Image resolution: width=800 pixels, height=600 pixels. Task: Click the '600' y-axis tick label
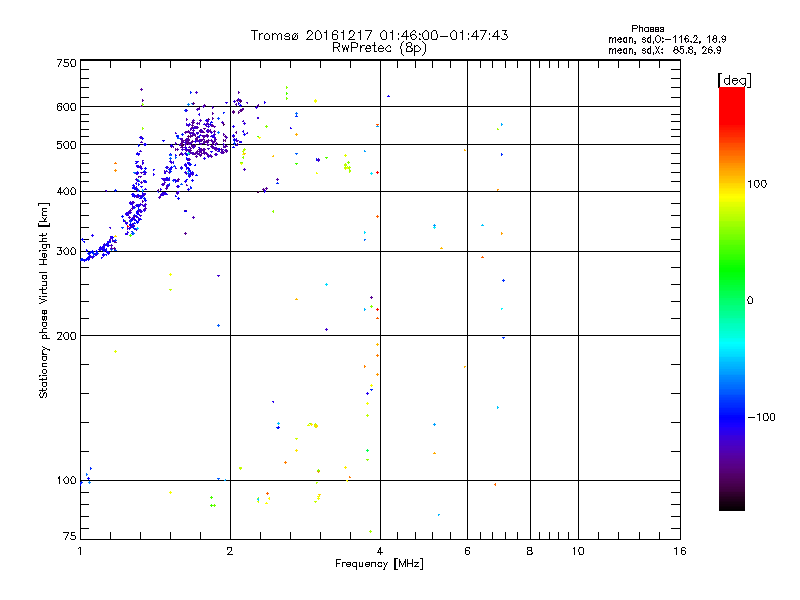pyautogui.click(x=67, y=107)
